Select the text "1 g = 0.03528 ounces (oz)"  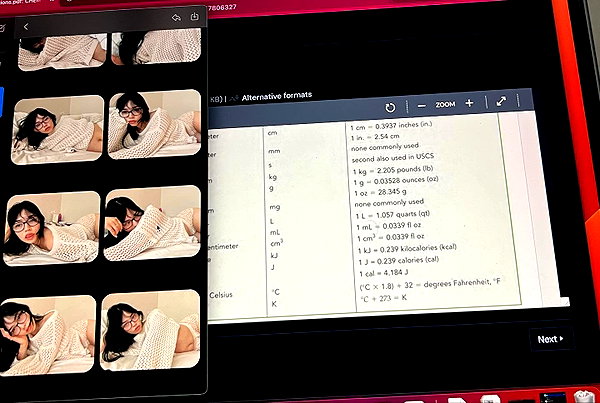coord(396,181)
